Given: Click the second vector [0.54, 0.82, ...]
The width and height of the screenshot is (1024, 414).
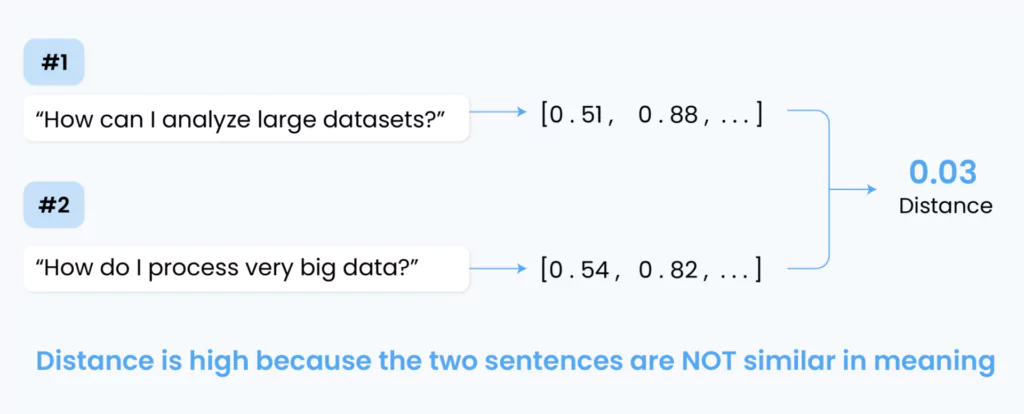Looking at the screenshot, I should [x=651, y=269].
